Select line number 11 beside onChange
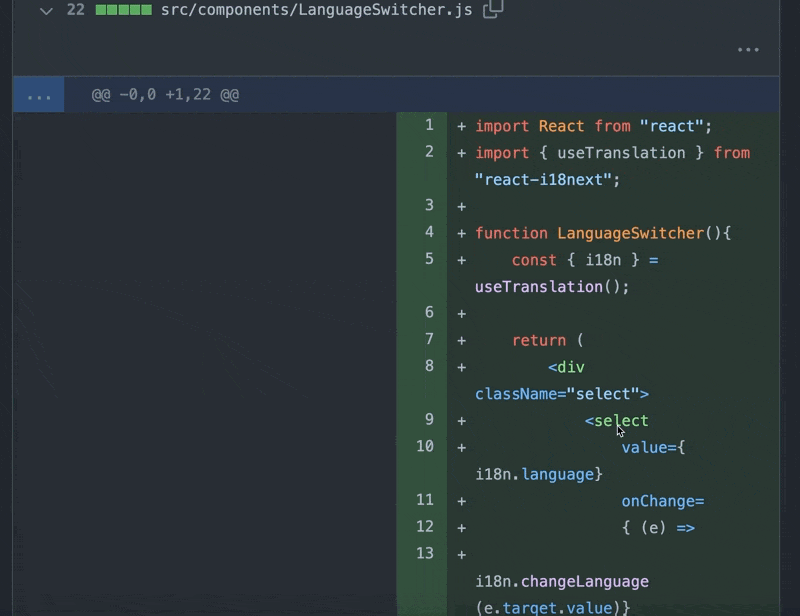The width and height of the screenshot is (800, 616). pos(425,500)
